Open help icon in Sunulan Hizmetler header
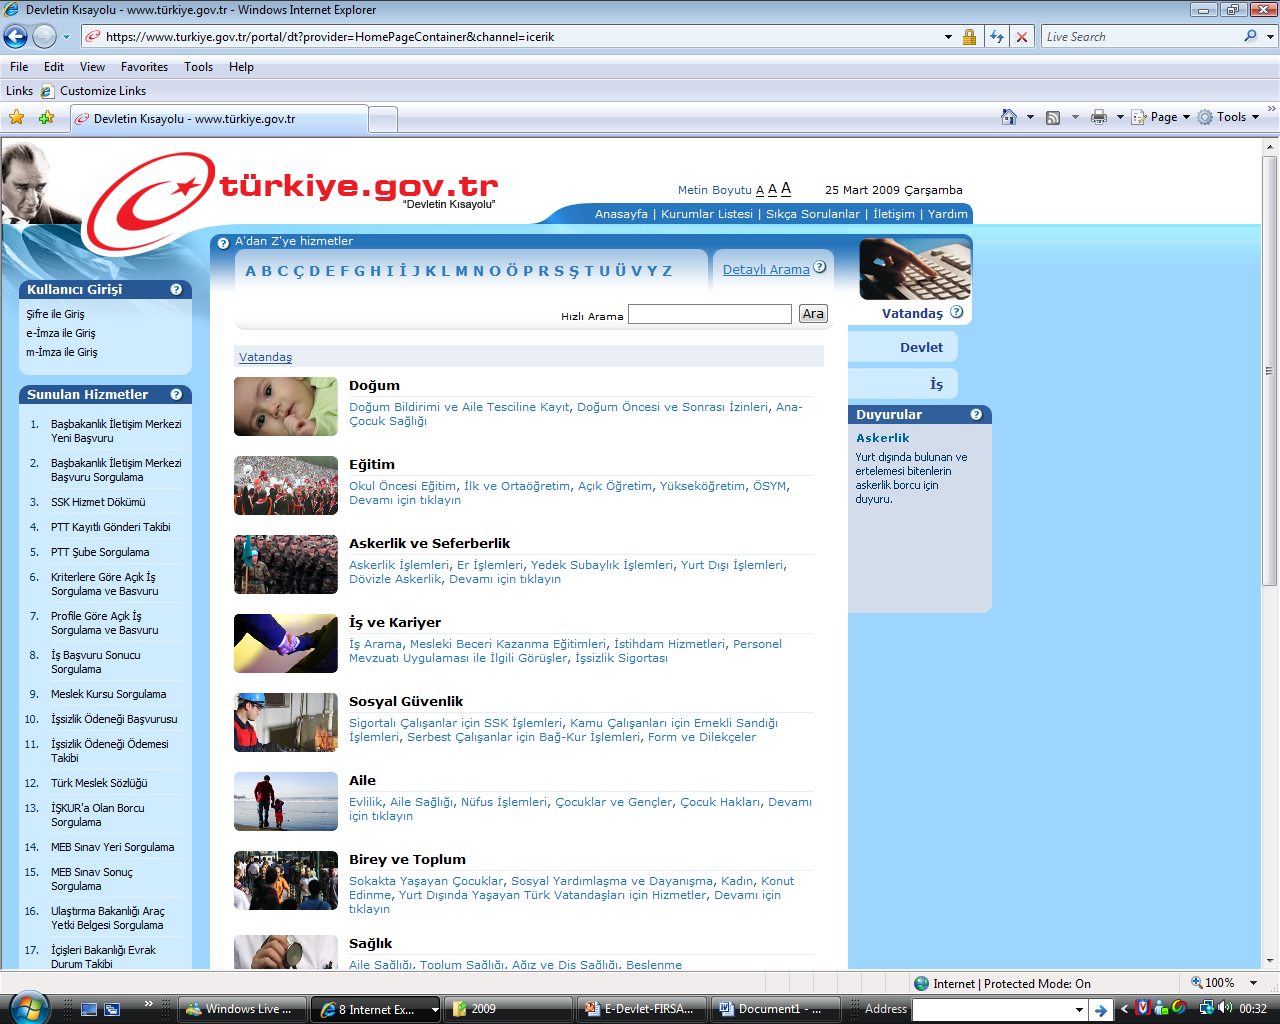This screenshot has width=1280, height=1024. [176, 394]
